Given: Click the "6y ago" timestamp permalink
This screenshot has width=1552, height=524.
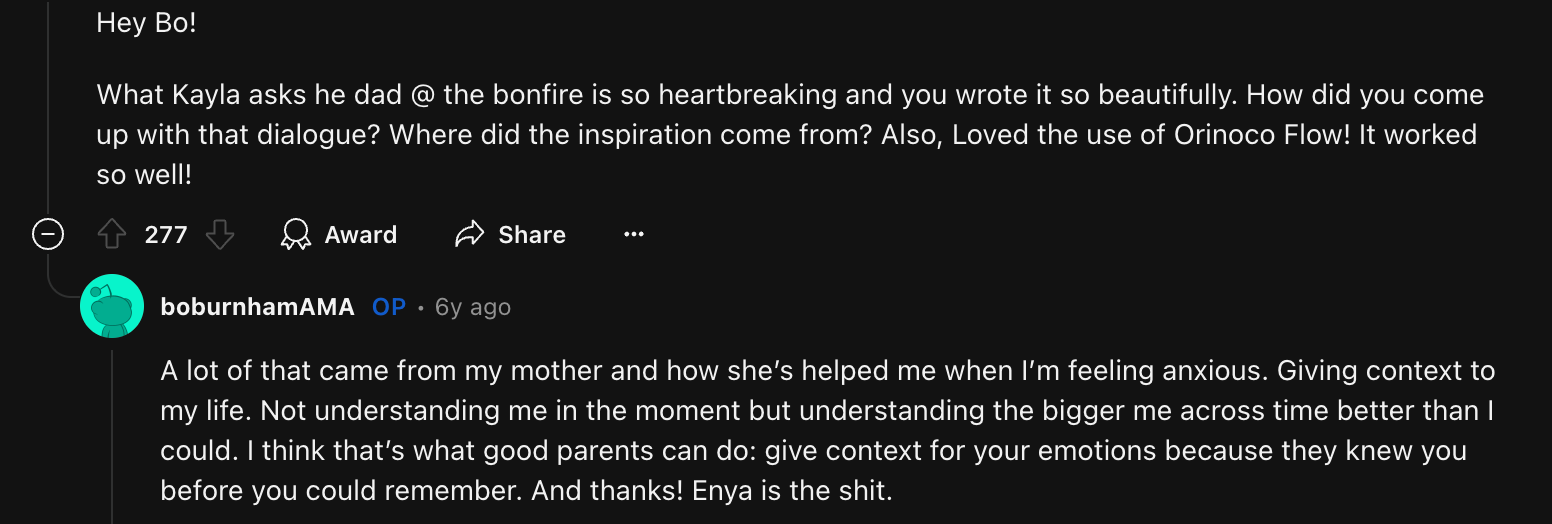Looking at the screenshot, I should pyautogui.click(x=473, y=307).
